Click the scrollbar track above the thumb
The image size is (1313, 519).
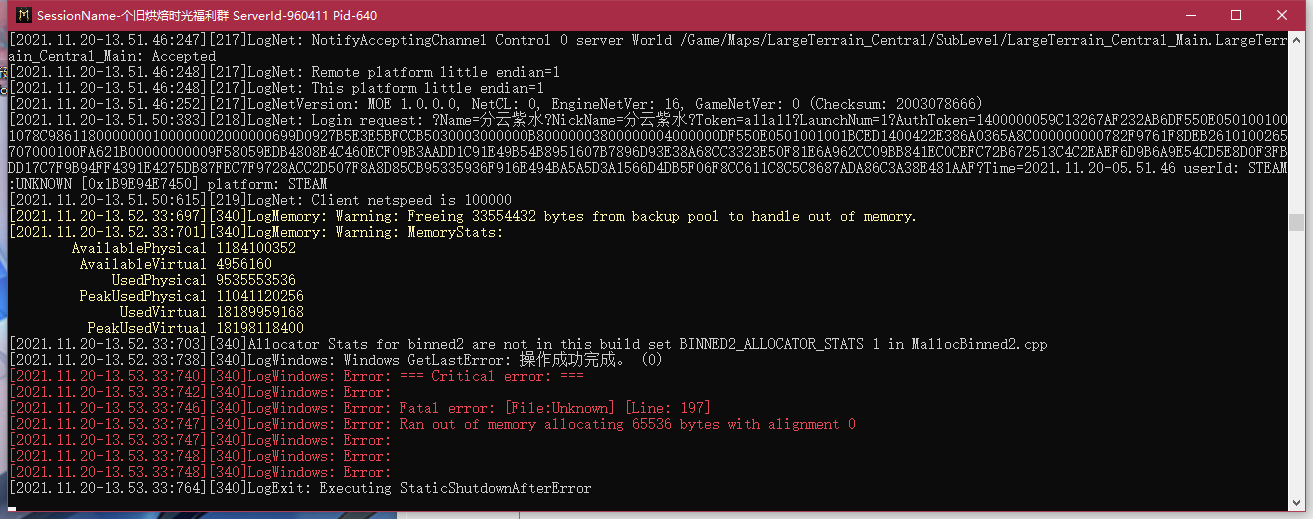click(x=1296, y=130)
